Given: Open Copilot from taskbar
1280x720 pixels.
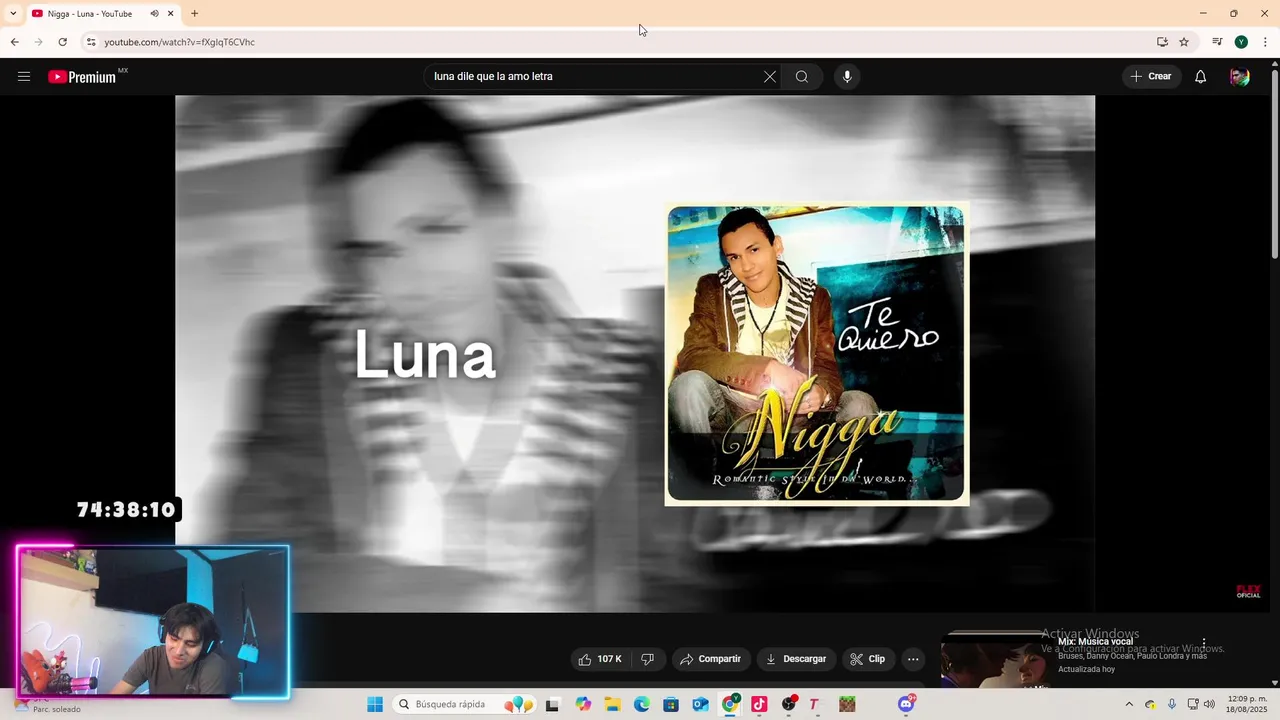Looking at the screenshot, I should pos(583,704).
